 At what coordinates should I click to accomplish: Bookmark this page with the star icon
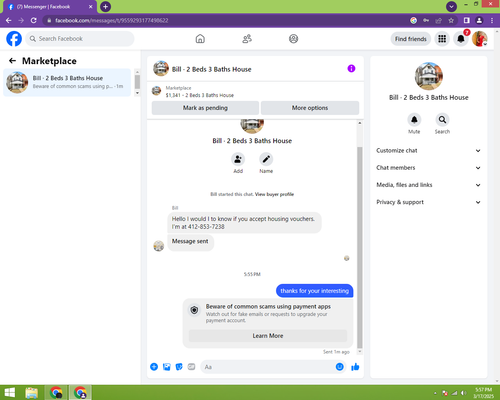tap(451, 21)
